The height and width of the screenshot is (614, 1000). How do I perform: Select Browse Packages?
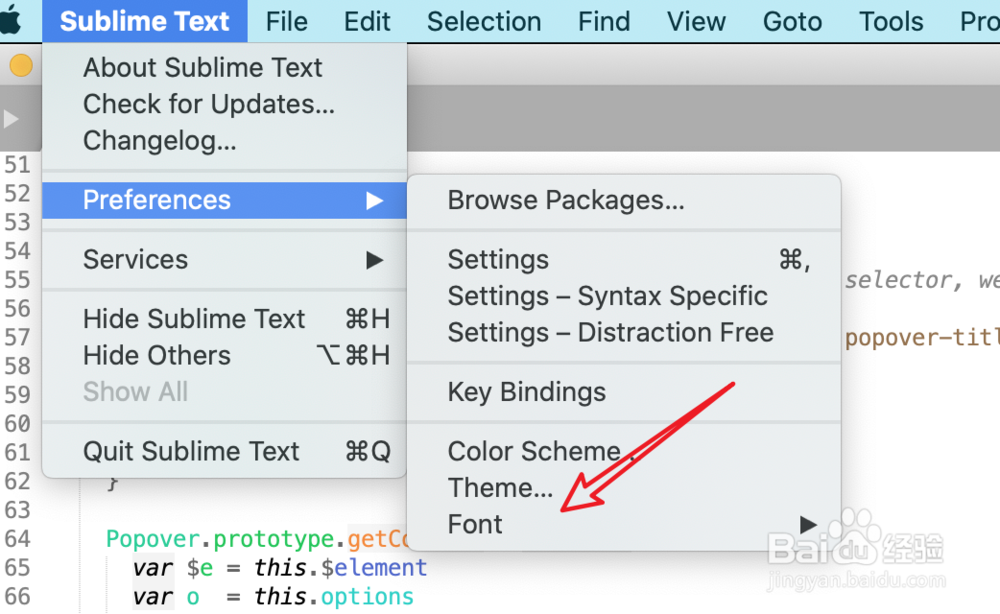(566, 200)
